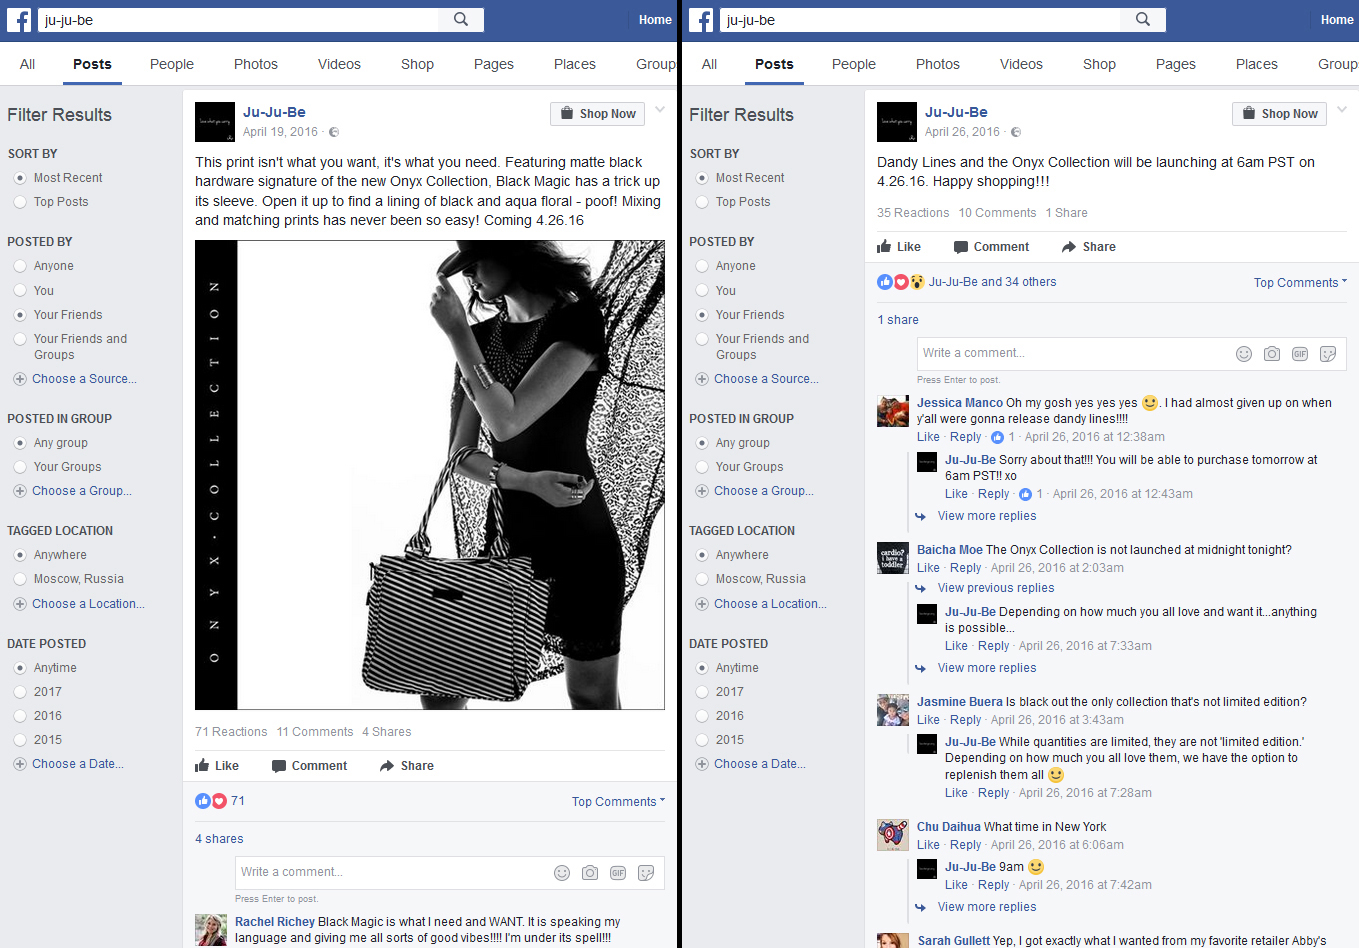Open sticker picker in right comment box
The height and width of the screenshot is (948, 1359).
click(x=1328, y=354)
